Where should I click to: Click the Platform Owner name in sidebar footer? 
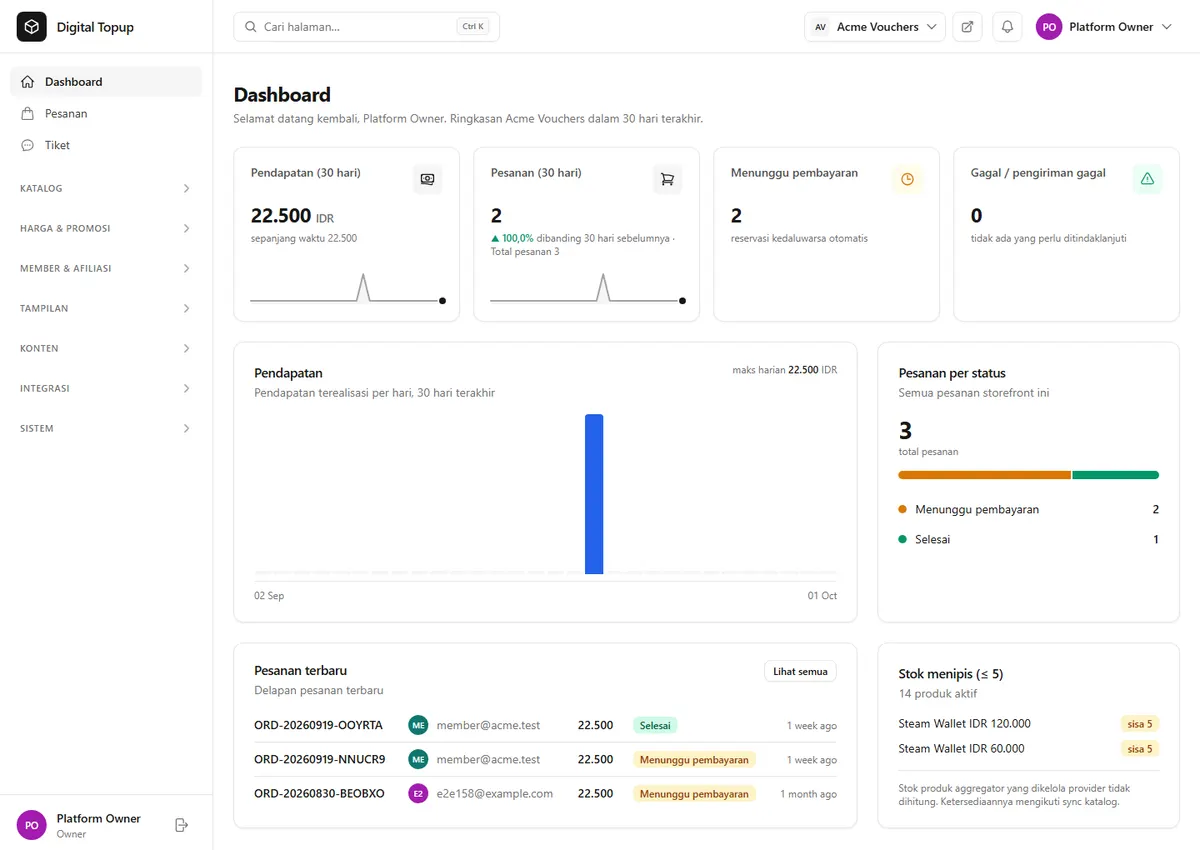click(x=98, y=818)
